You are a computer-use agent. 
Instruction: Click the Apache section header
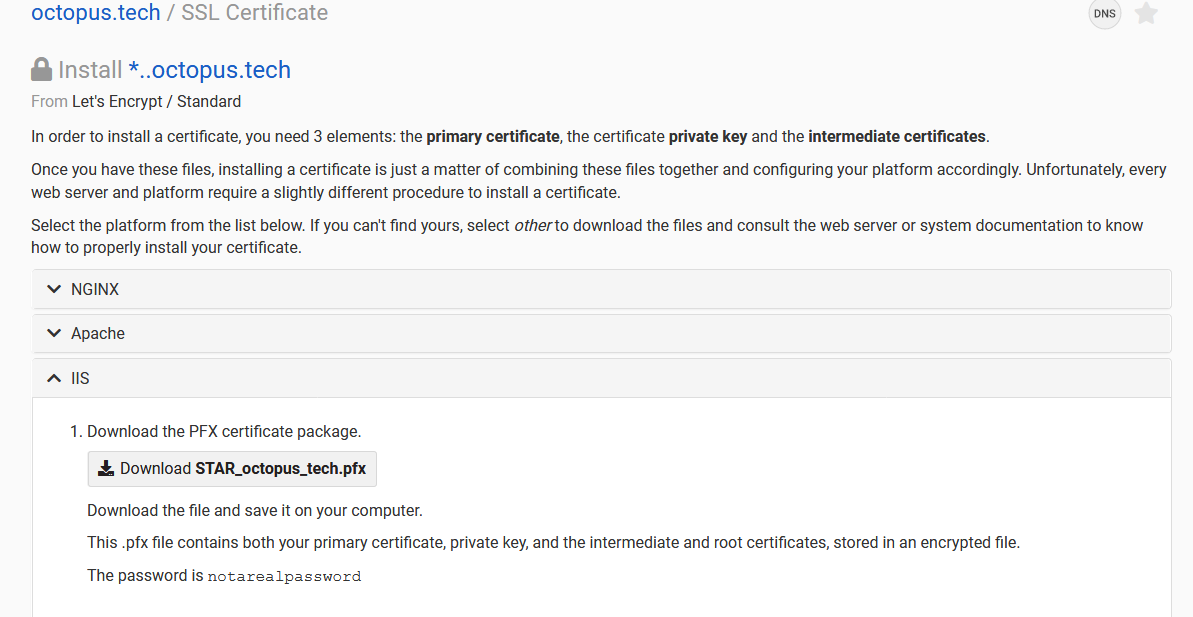coord(100,333)
